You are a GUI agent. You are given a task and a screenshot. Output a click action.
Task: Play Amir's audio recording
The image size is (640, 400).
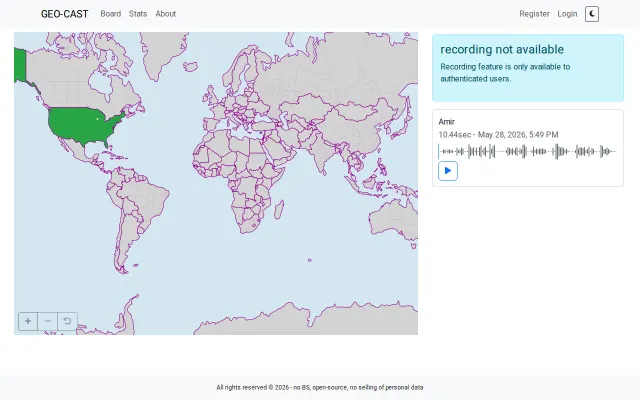pyautogui.click(x=448, y=171)
